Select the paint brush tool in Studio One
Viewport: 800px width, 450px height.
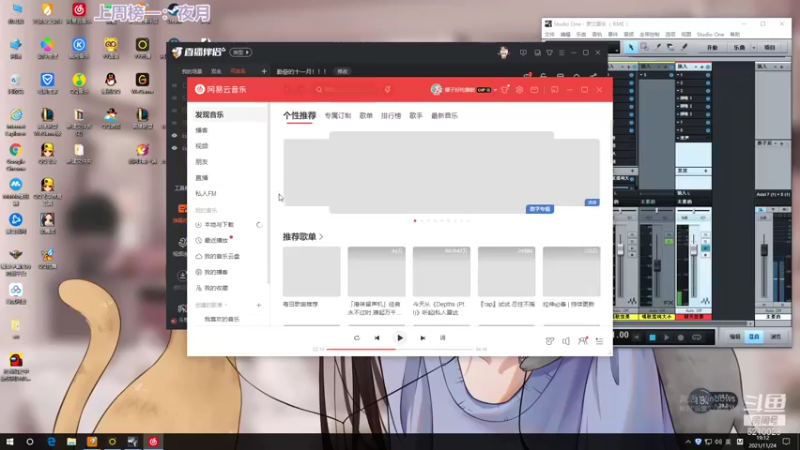pos(684,47)
